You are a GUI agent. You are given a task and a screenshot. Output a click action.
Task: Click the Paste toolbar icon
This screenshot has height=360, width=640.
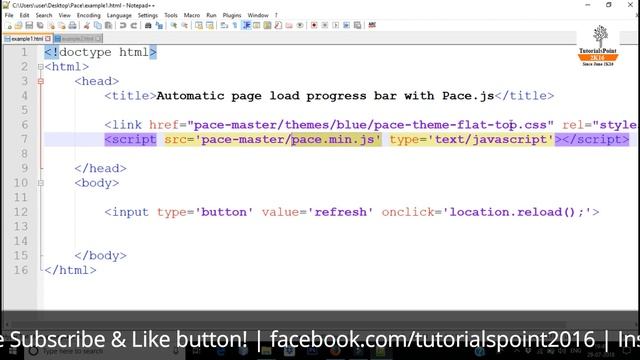tap(108, 25)
